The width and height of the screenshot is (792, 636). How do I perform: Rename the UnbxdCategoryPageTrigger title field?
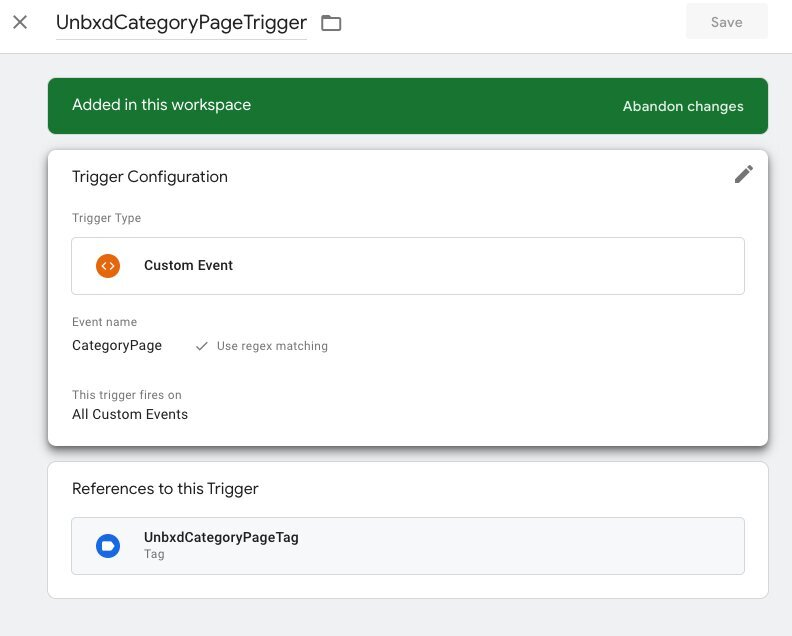pyautogui.click(x=181, y=23)
